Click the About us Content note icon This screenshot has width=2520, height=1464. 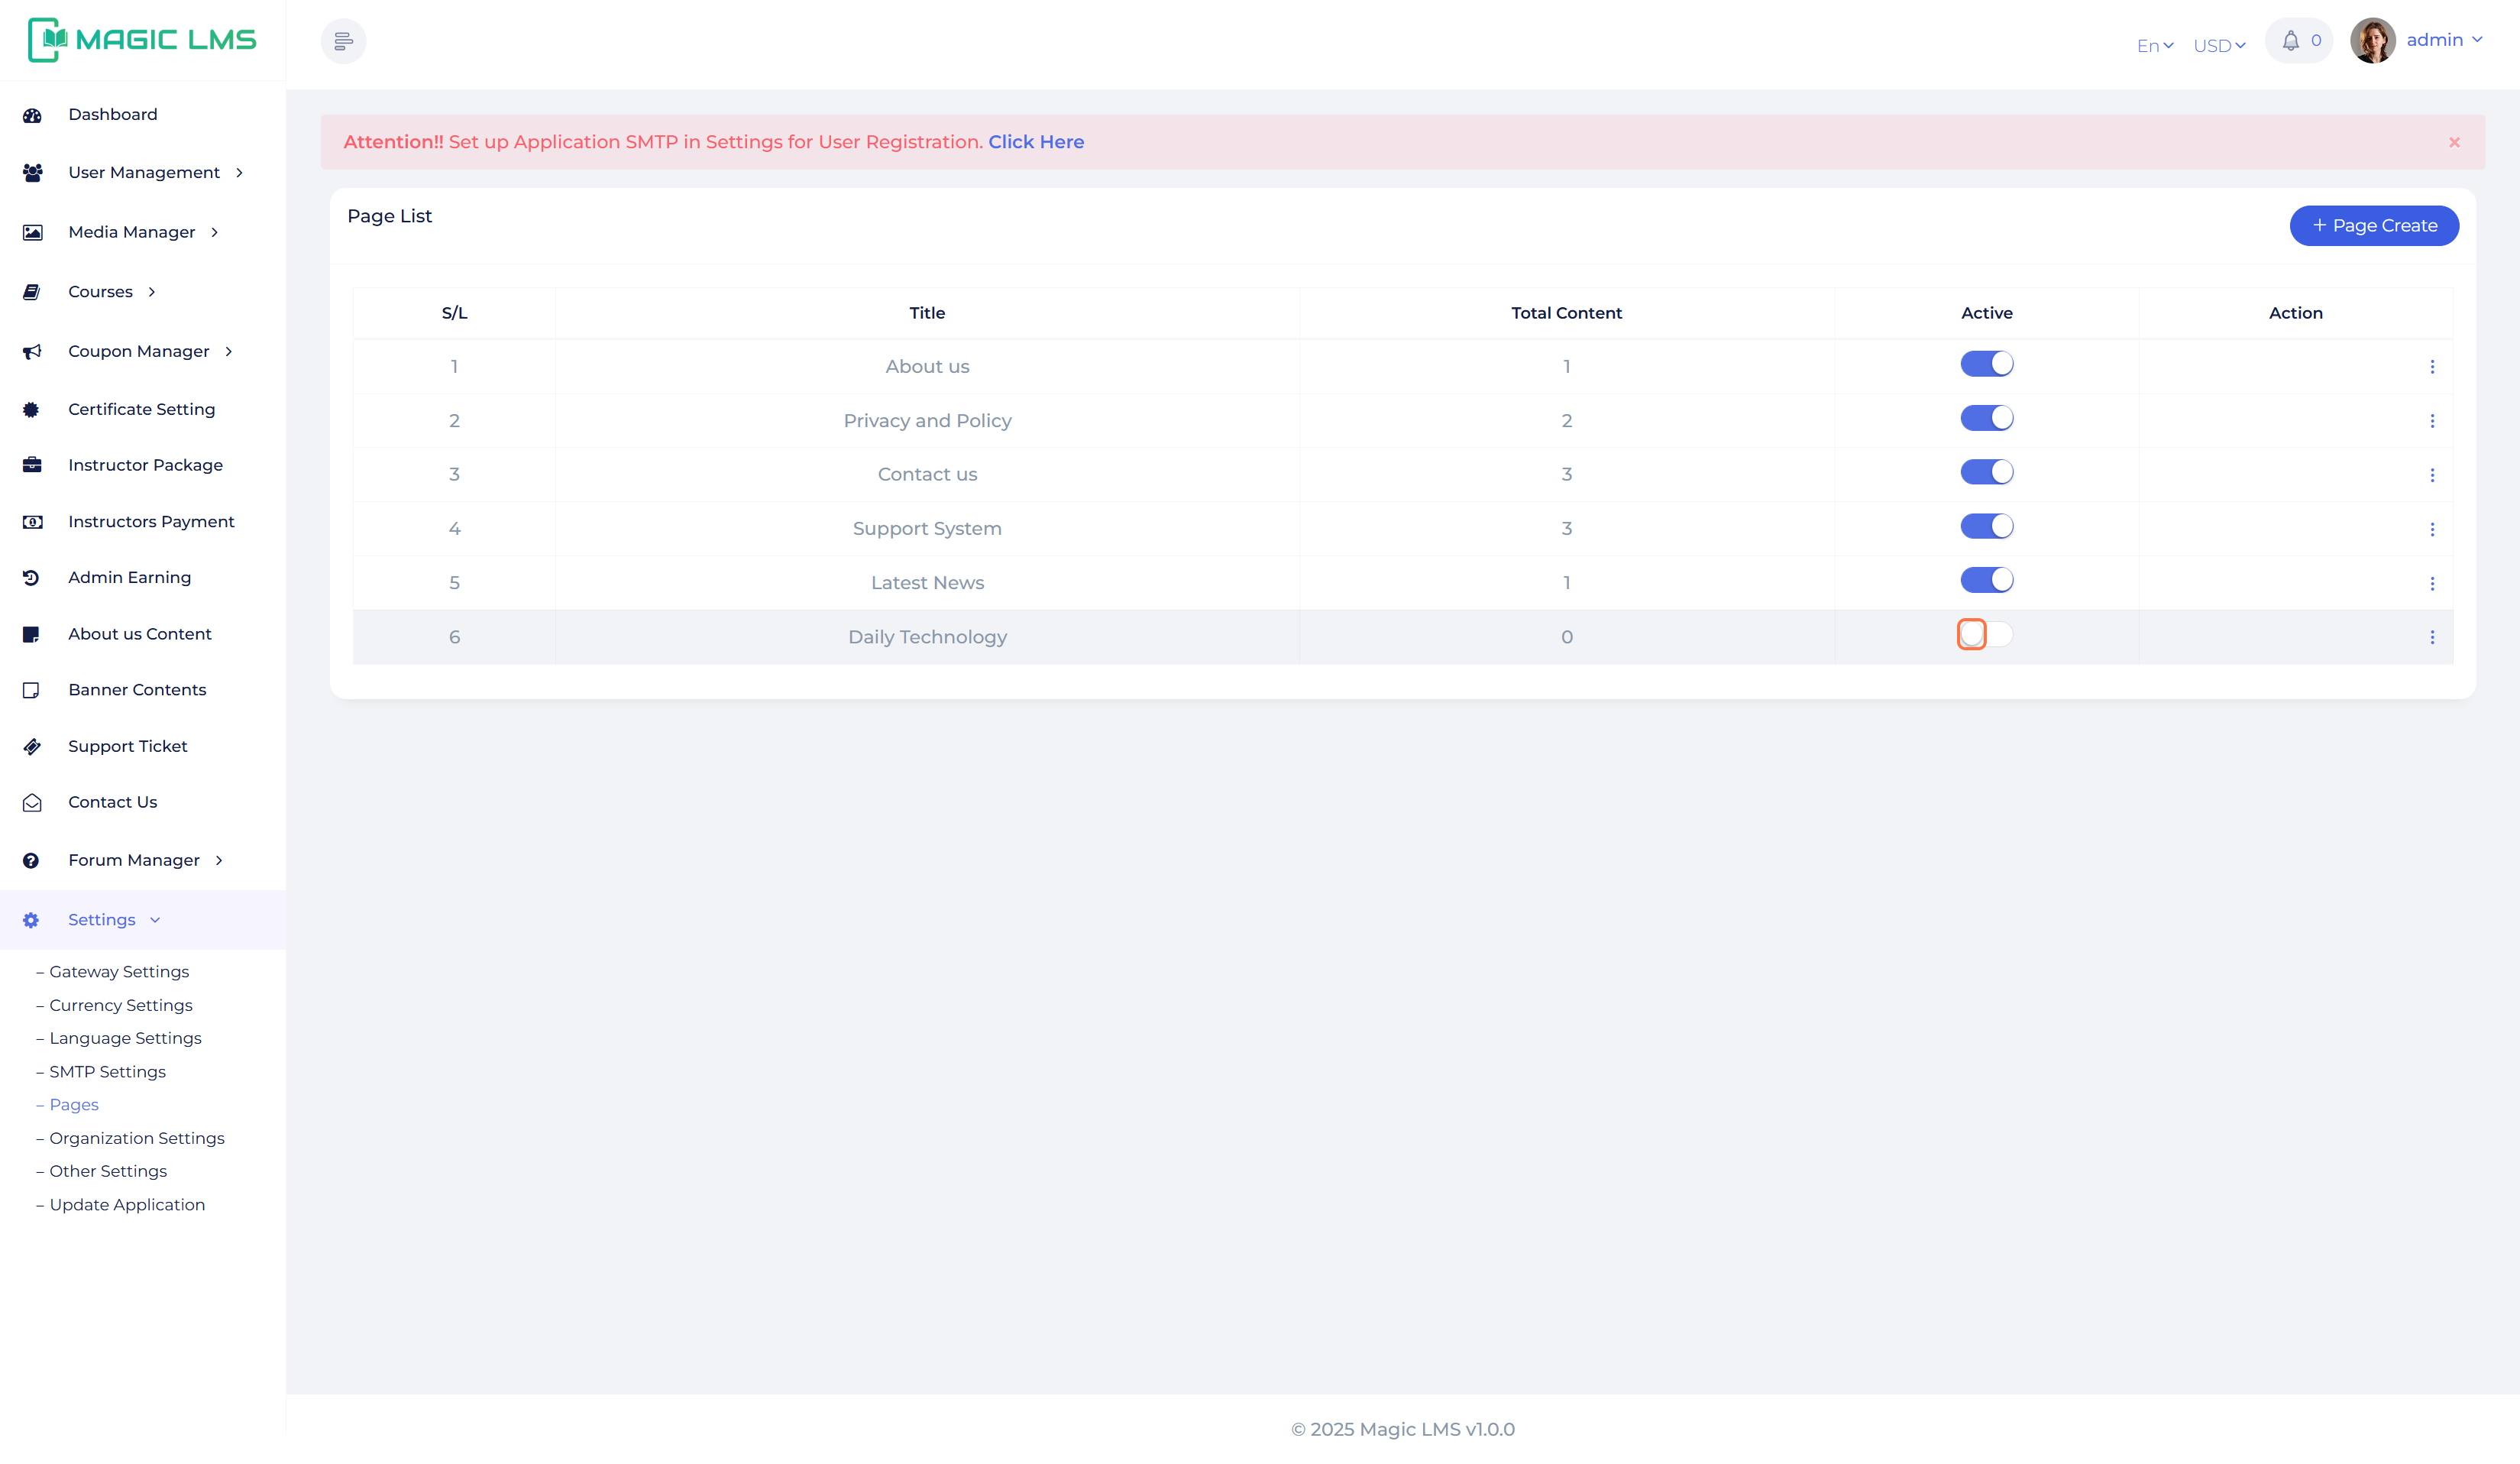tap(31, 634)
